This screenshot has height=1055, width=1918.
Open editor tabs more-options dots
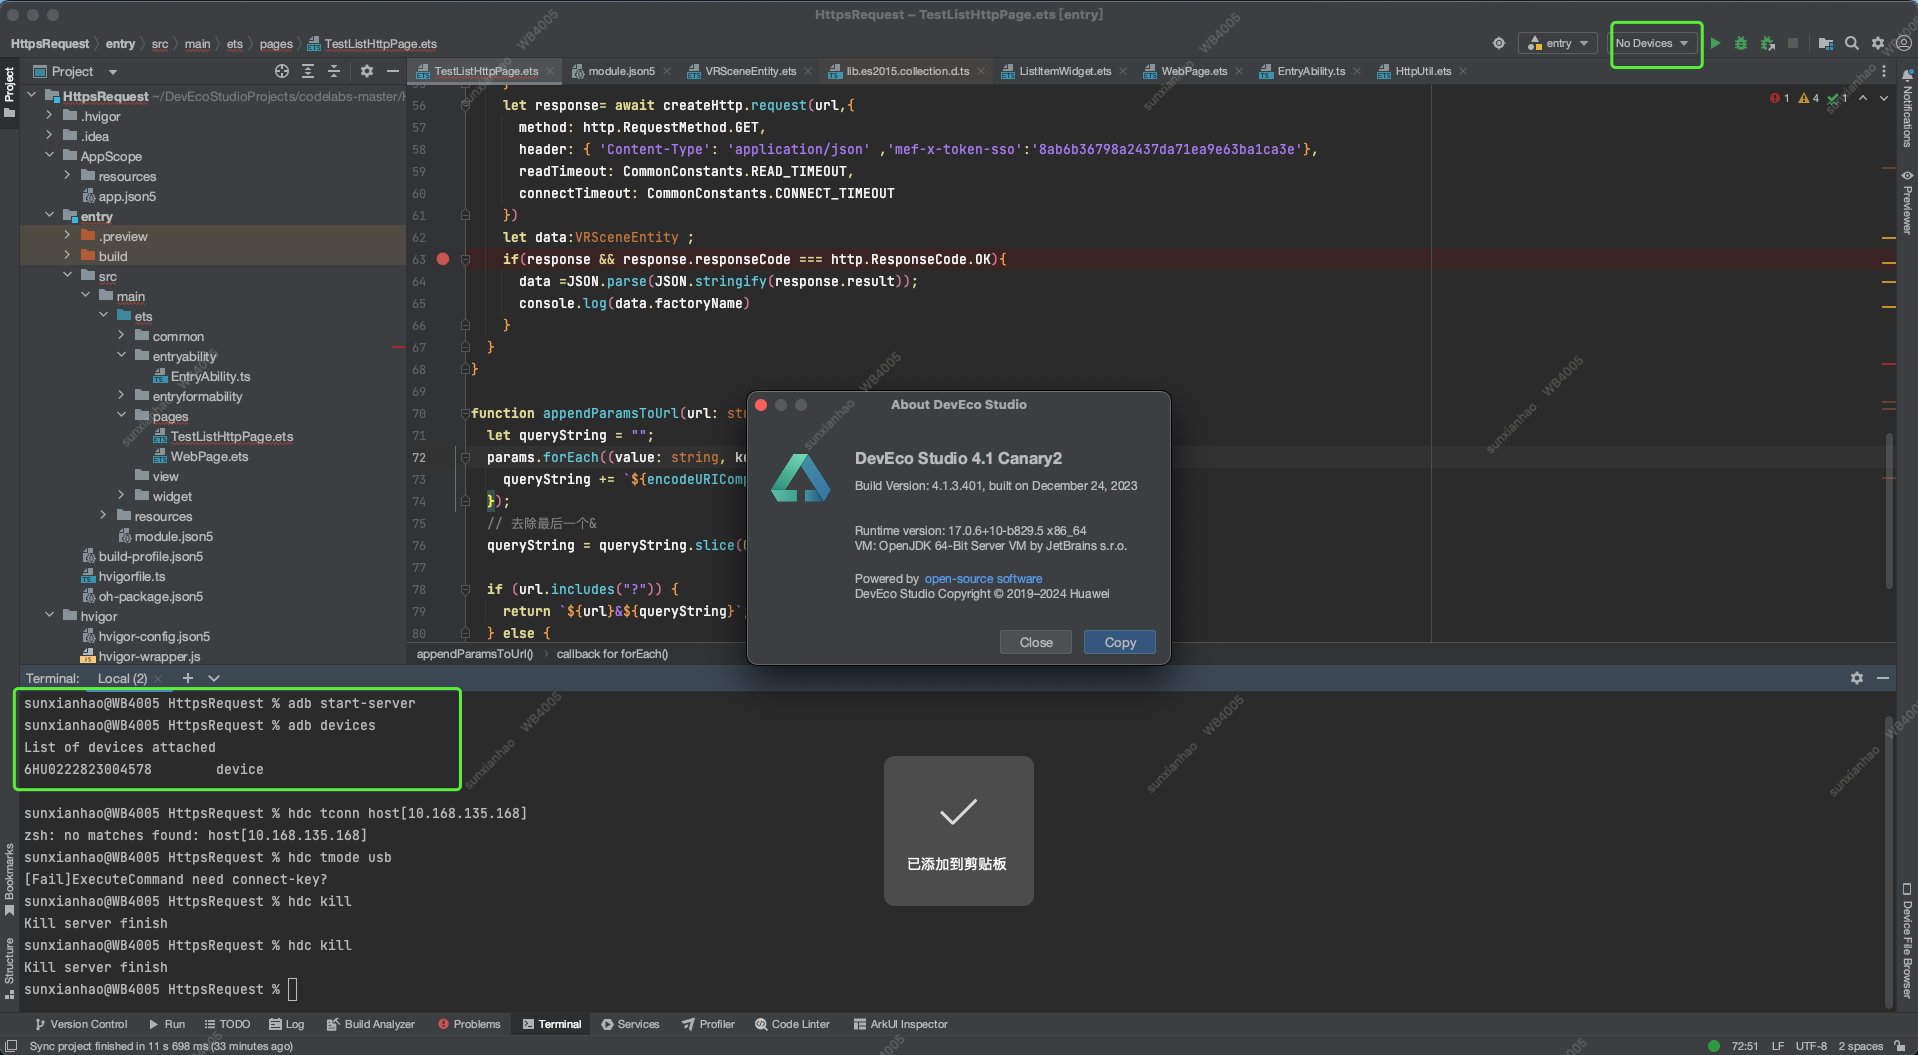[x=1884, y=71]
